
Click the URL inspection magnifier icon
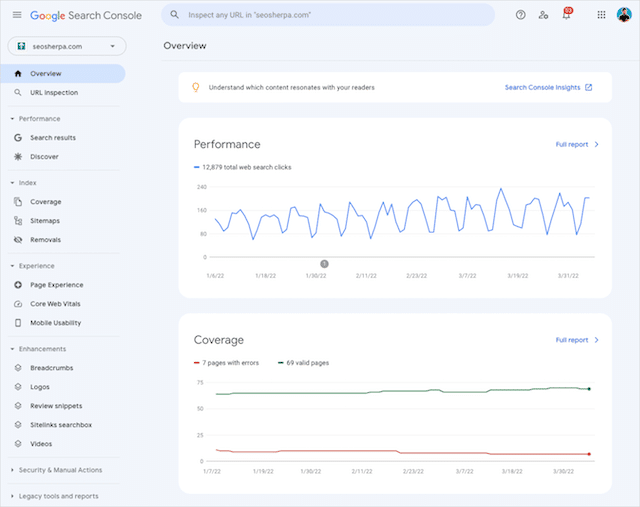(18, 93)
